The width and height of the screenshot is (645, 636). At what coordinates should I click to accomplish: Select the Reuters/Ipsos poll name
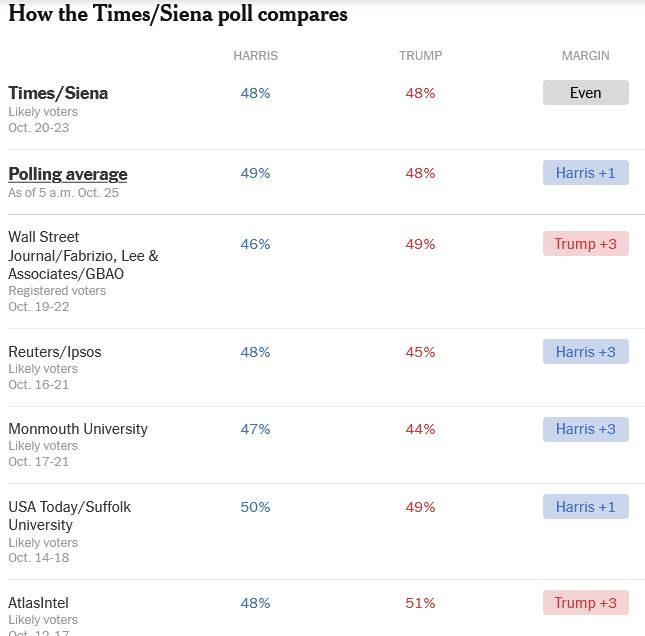pos(55,352)
